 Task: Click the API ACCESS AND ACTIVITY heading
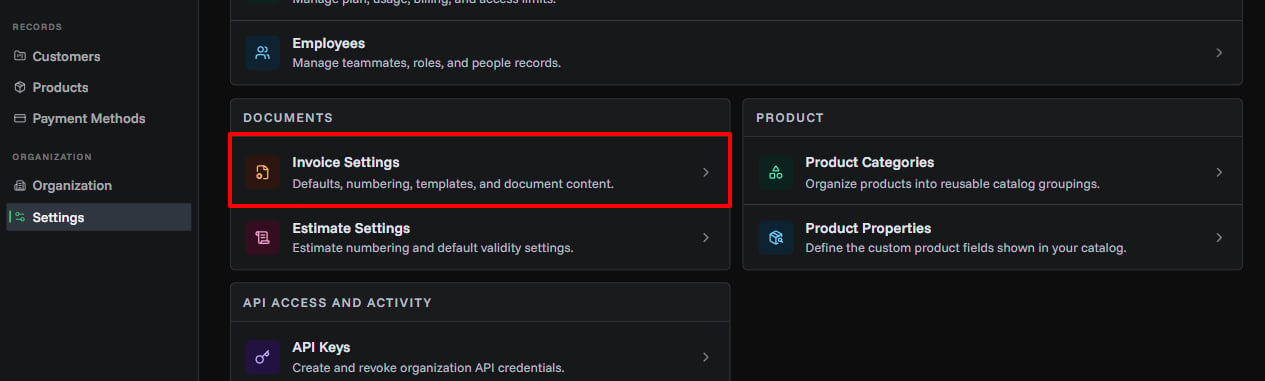pos(337,302)
